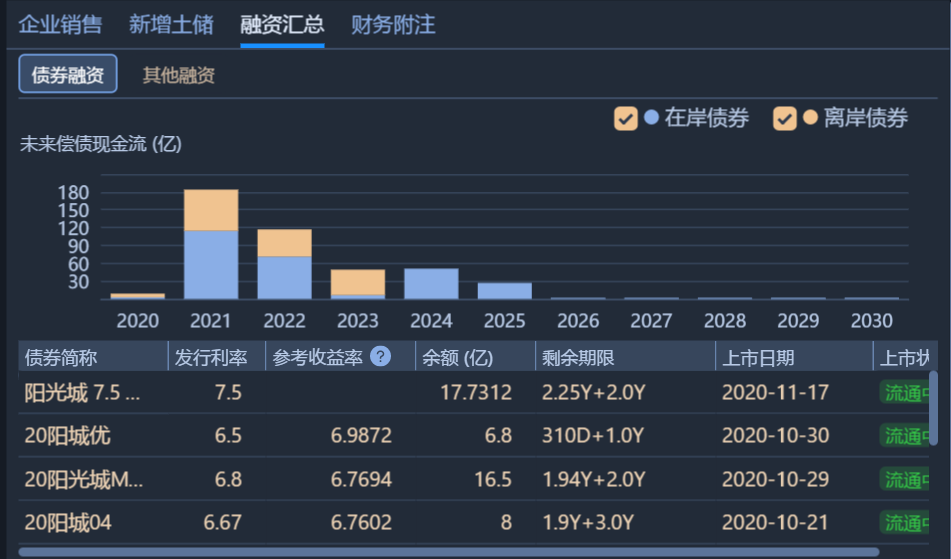Click the balance value 17.7312
The height and width of the screenshot is (559, 951).
coord(476,393)
